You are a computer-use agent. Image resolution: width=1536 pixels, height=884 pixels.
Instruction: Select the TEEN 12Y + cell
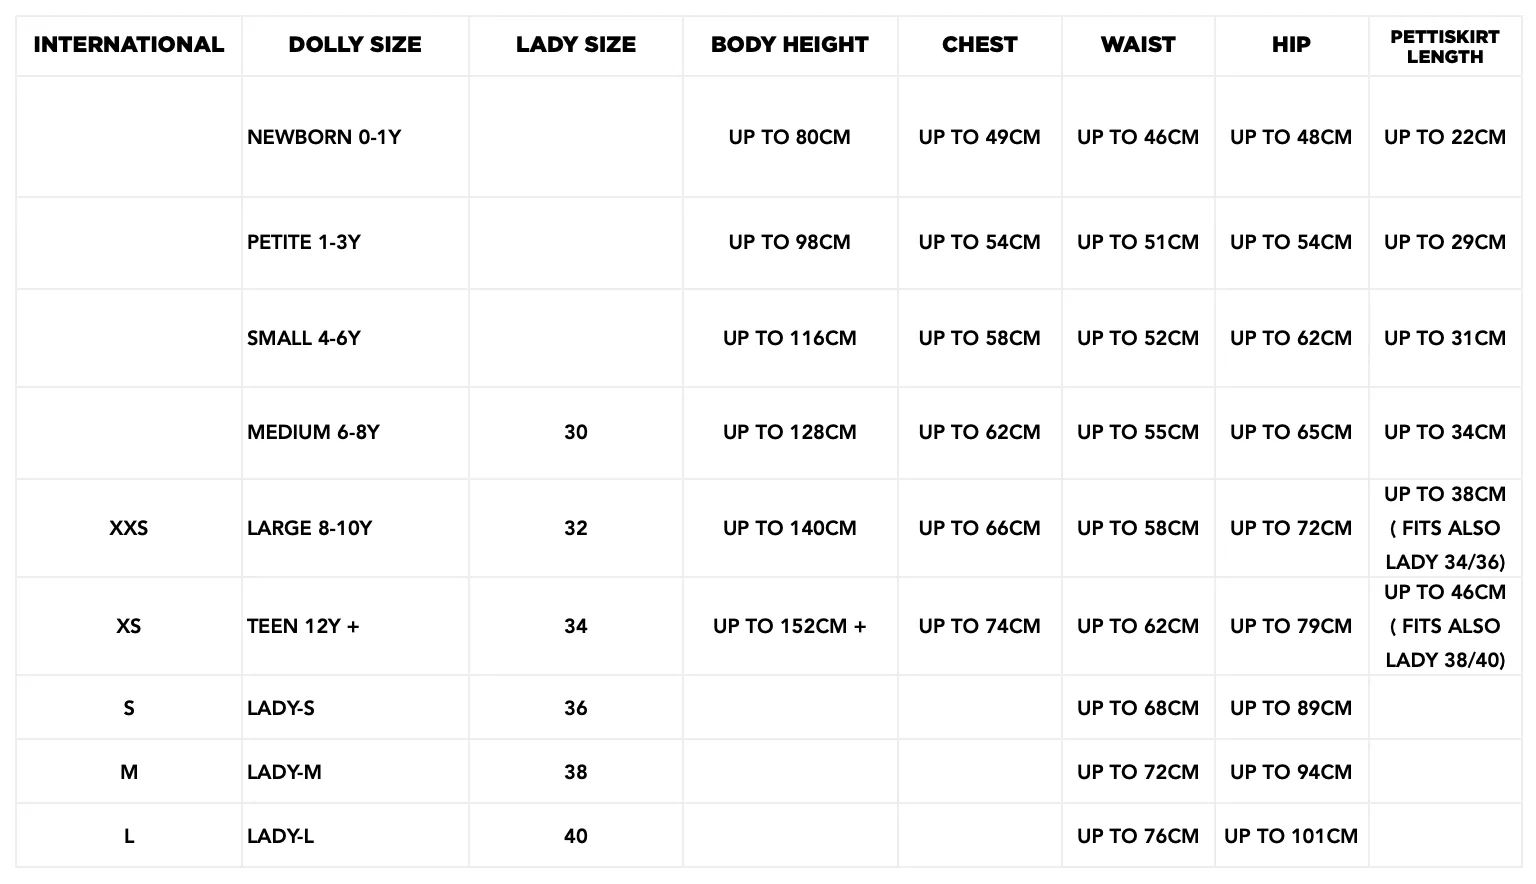pyautogui.click(x=303, y=626)
